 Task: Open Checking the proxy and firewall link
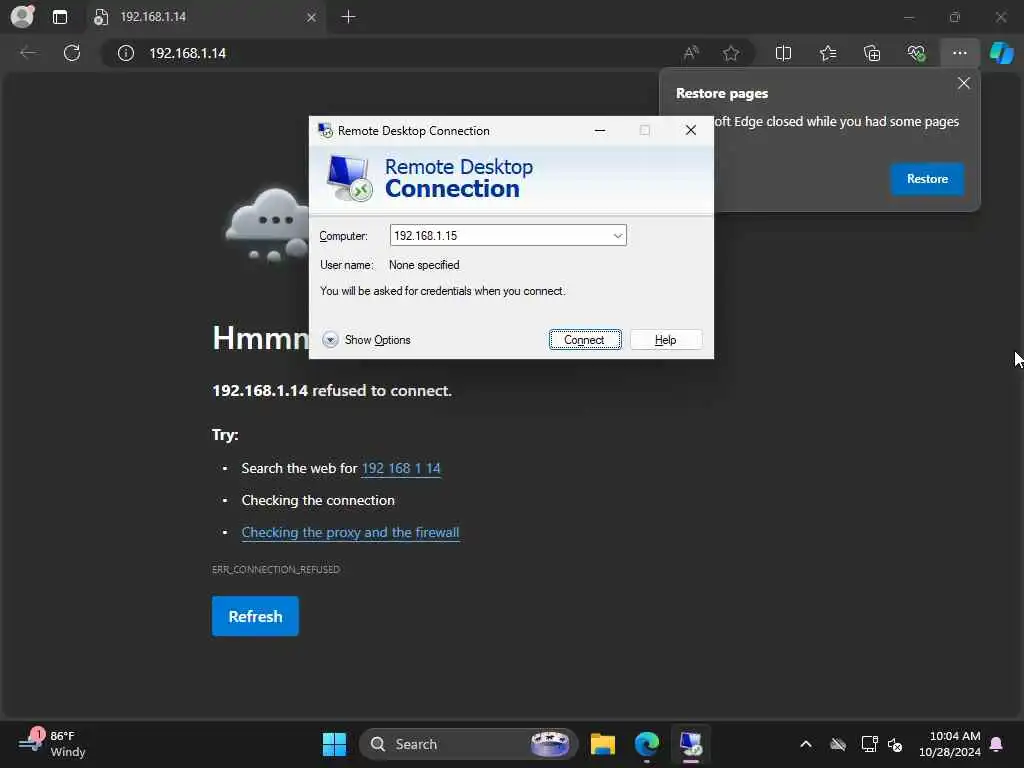click(351, 532)
